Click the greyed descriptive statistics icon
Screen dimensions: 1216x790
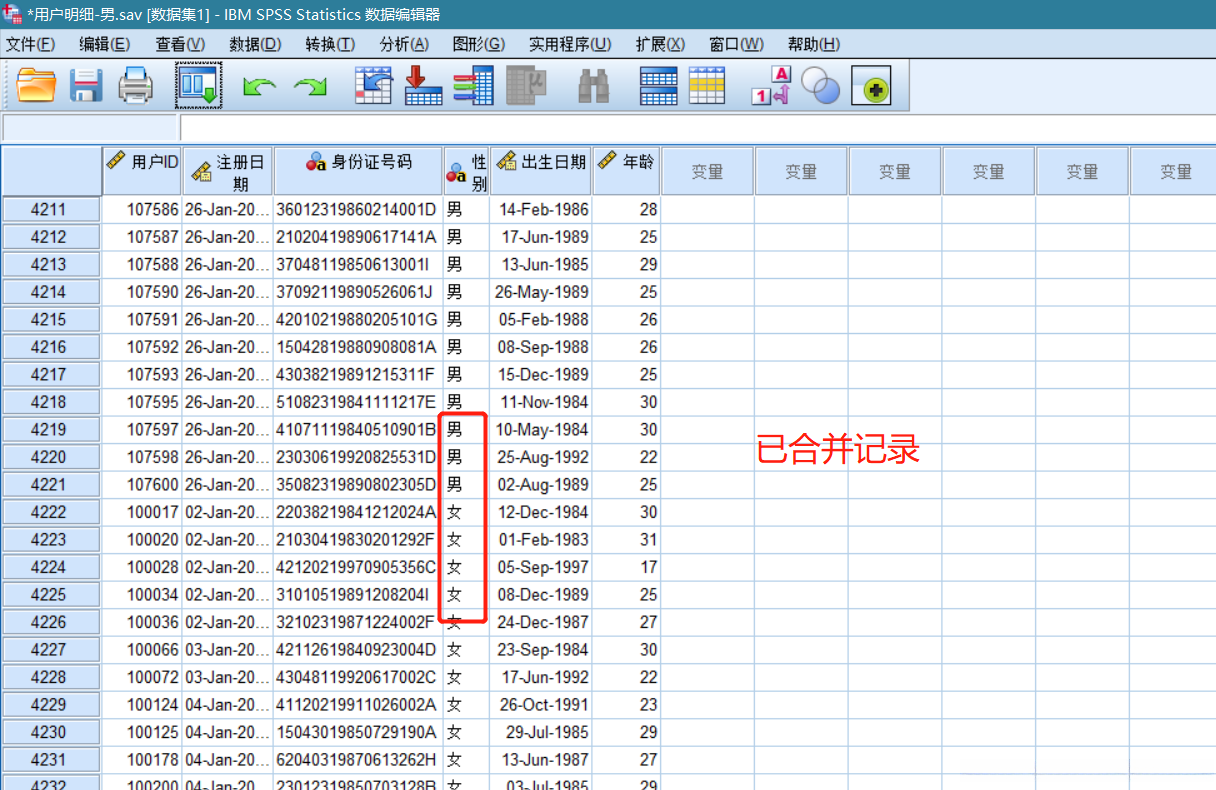click(x=526, y=86)
